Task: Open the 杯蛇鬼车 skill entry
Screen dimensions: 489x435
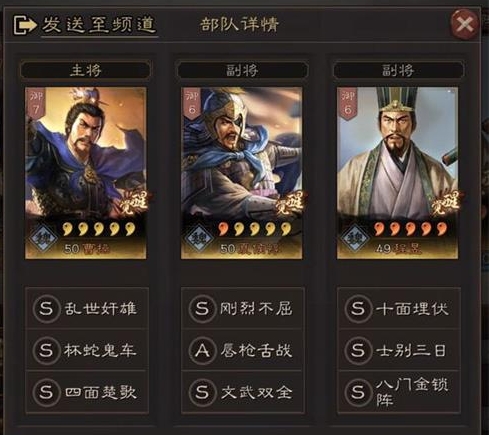Action: pos(87,350)
